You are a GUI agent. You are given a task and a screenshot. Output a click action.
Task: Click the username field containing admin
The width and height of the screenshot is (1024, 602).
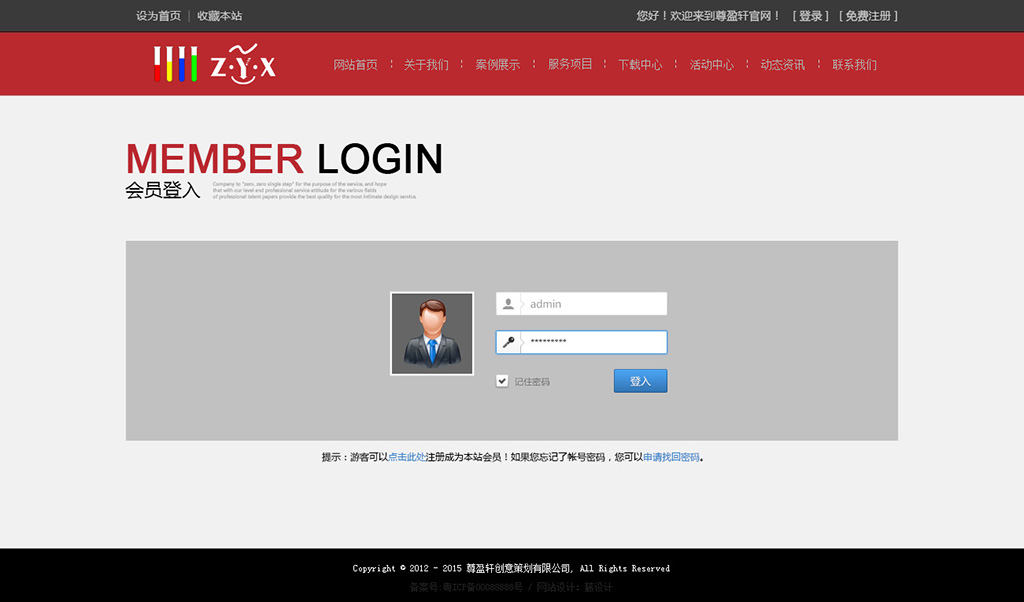594,304
